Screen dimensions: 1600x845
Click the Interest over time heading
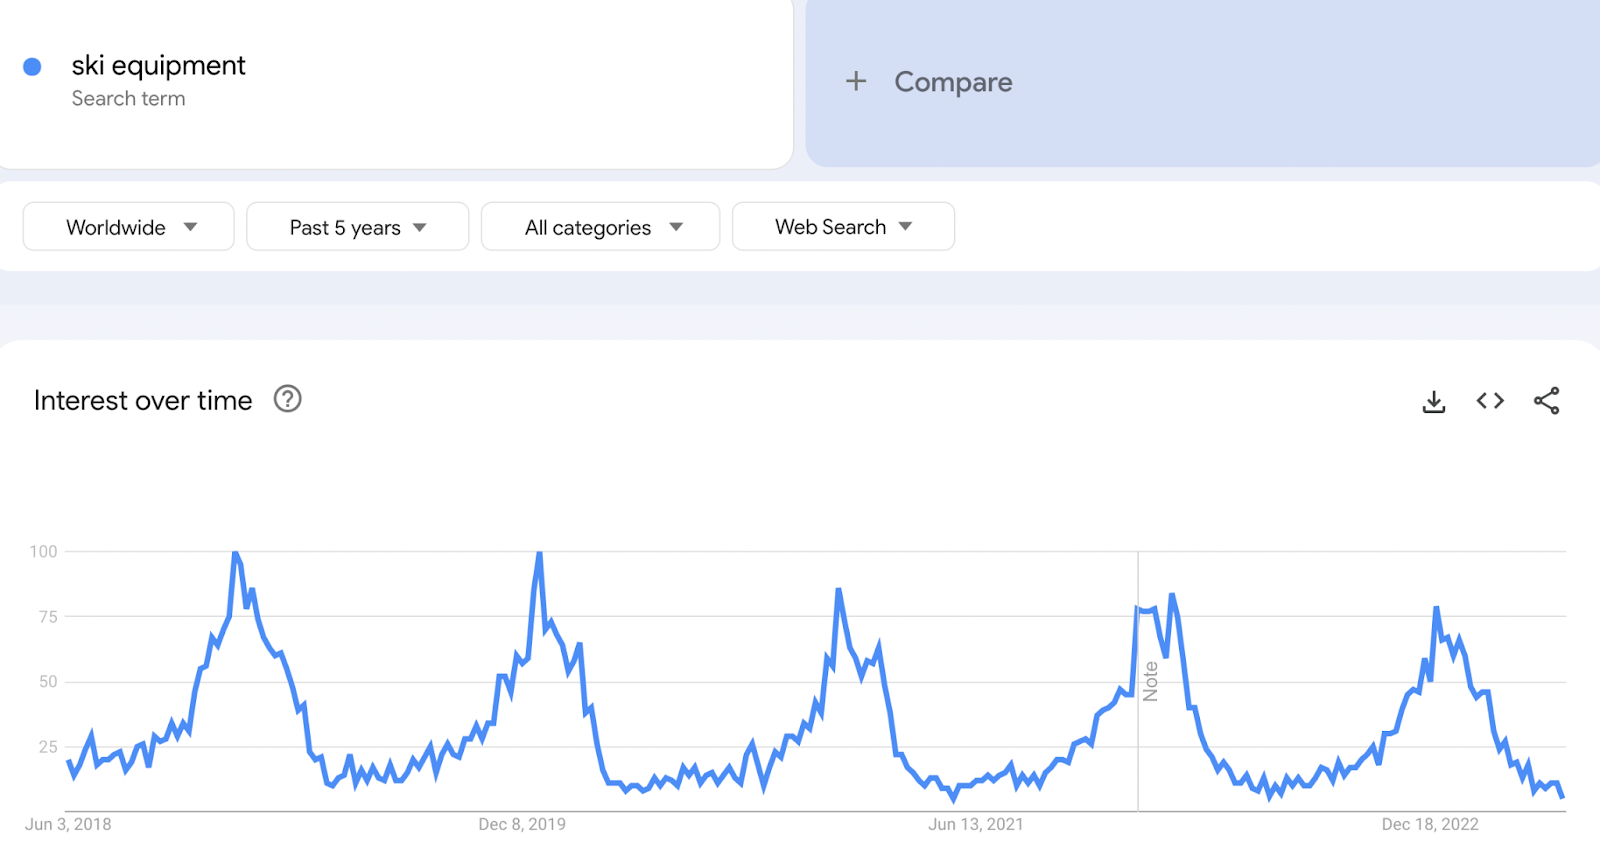(x=143, y=400)
